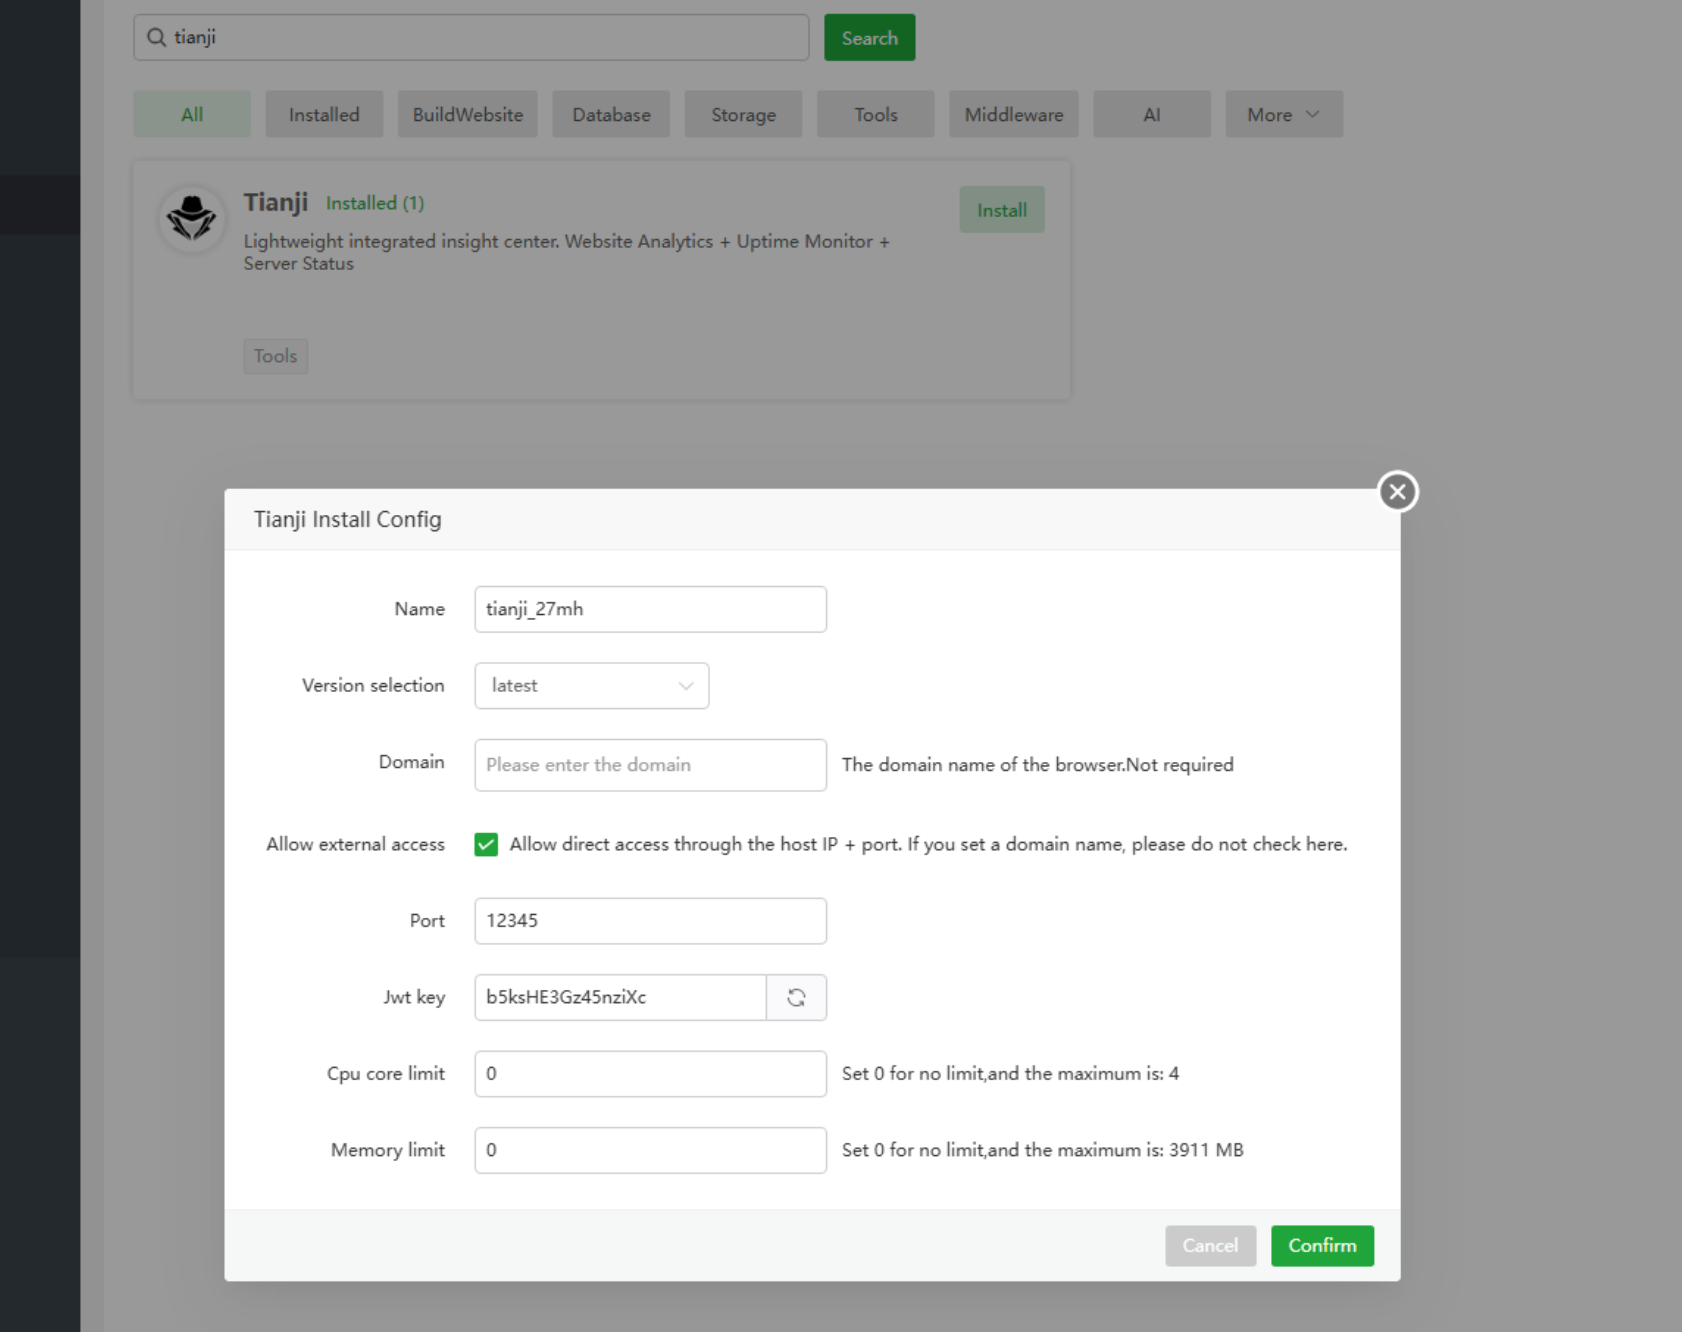Click the Tianji app logo icon

[191, 217]
